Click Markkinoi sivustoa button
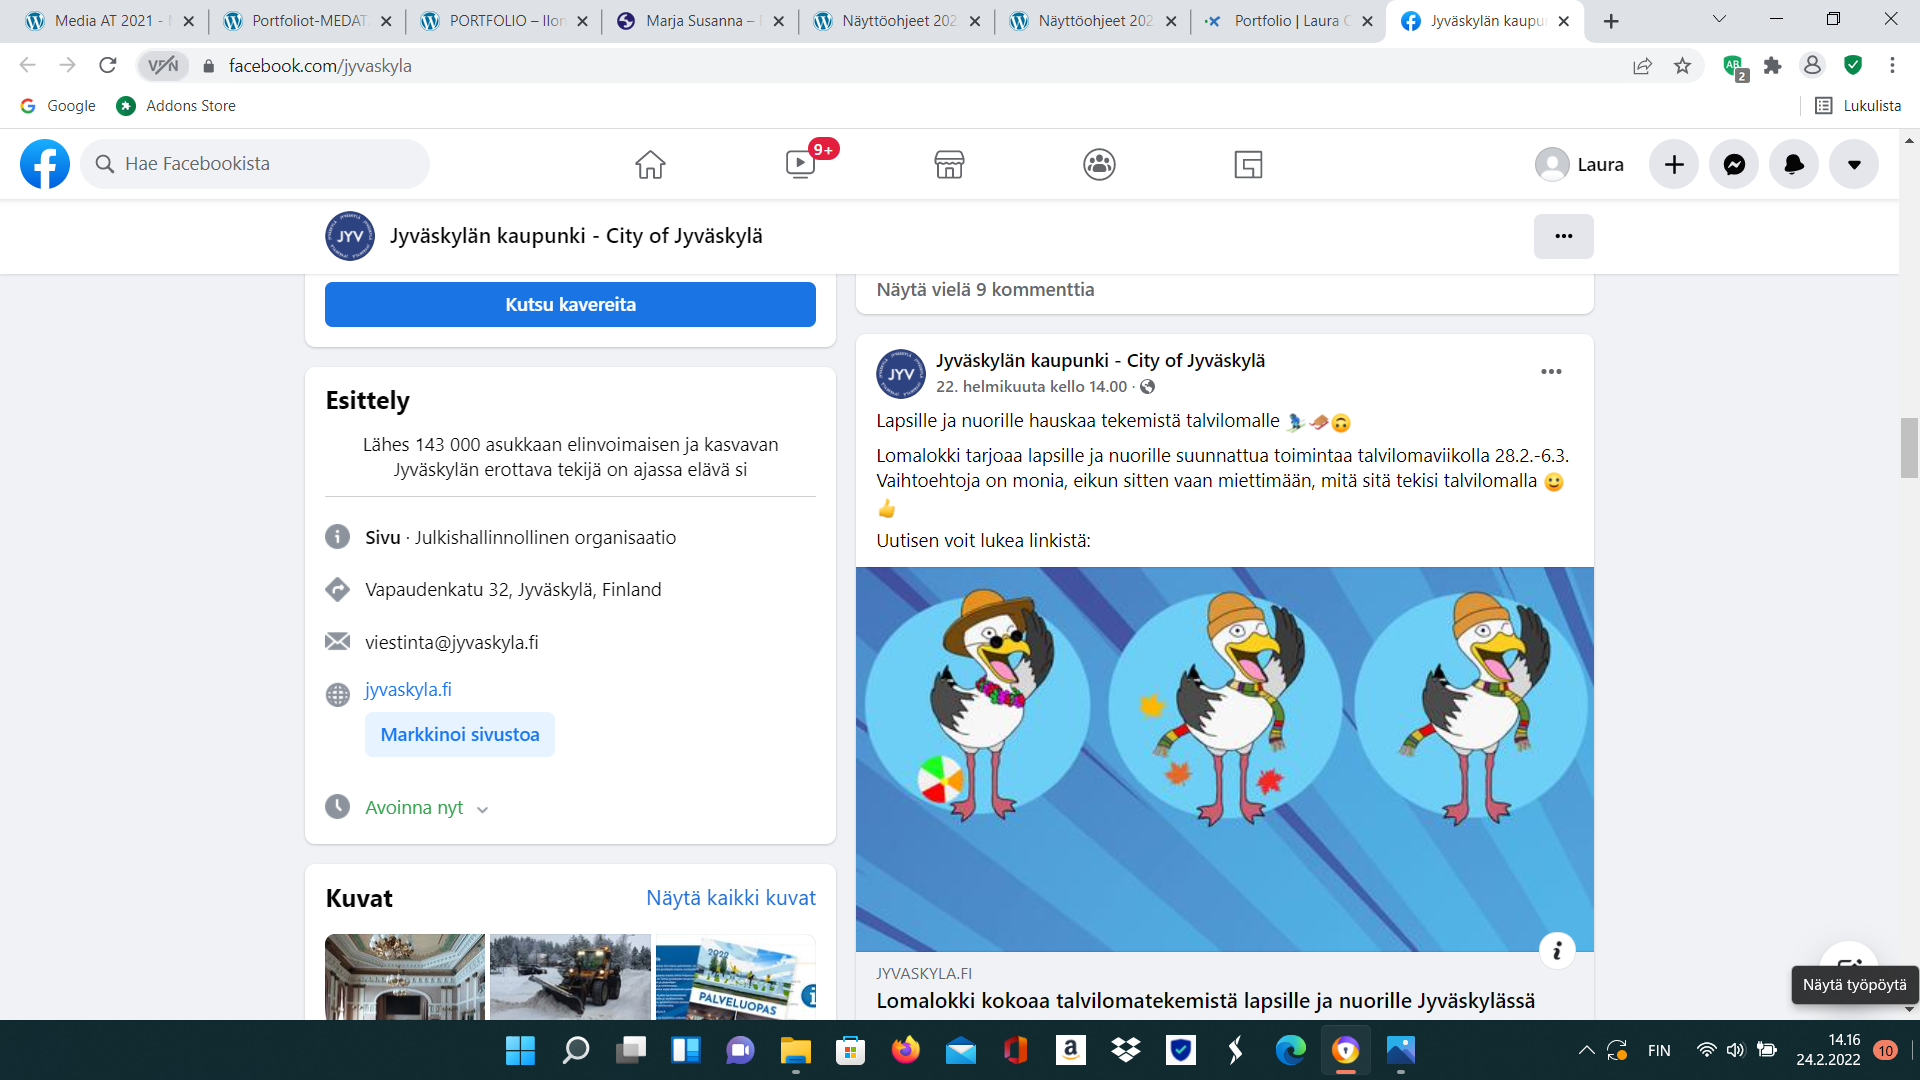1920x1080 pixels. (460, 735)
